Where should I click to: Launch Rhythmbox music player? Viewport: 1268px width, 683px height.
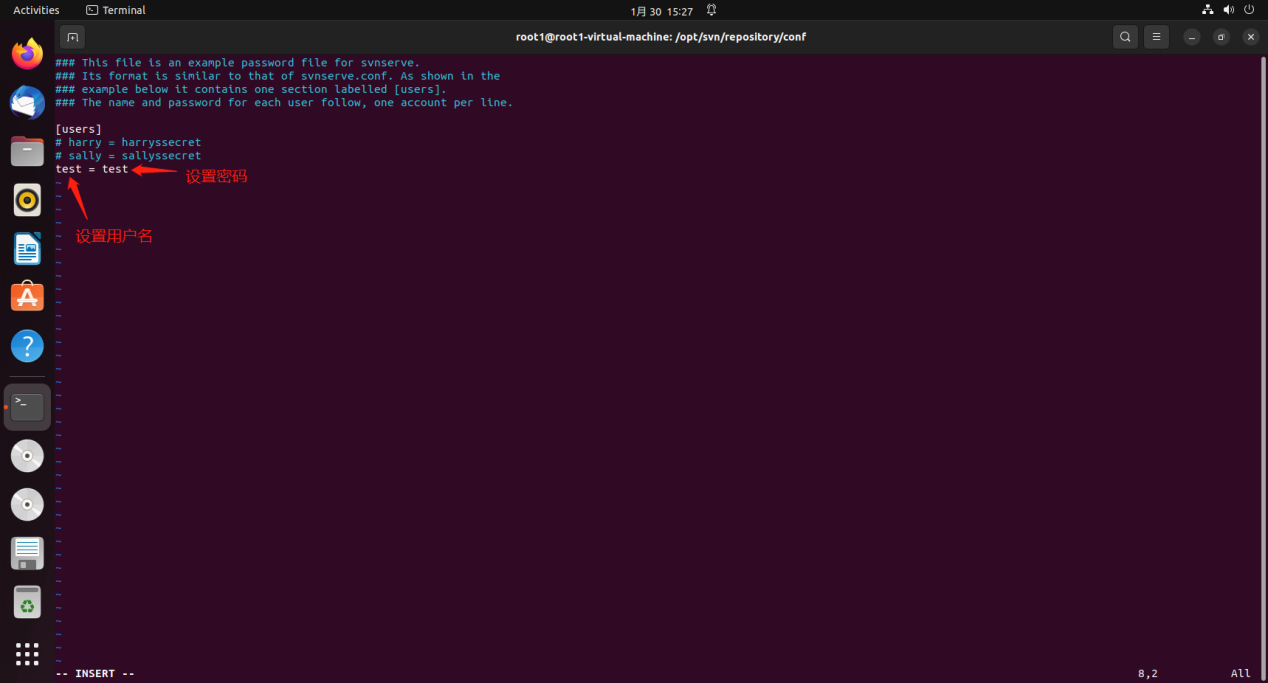pos(27,200)
